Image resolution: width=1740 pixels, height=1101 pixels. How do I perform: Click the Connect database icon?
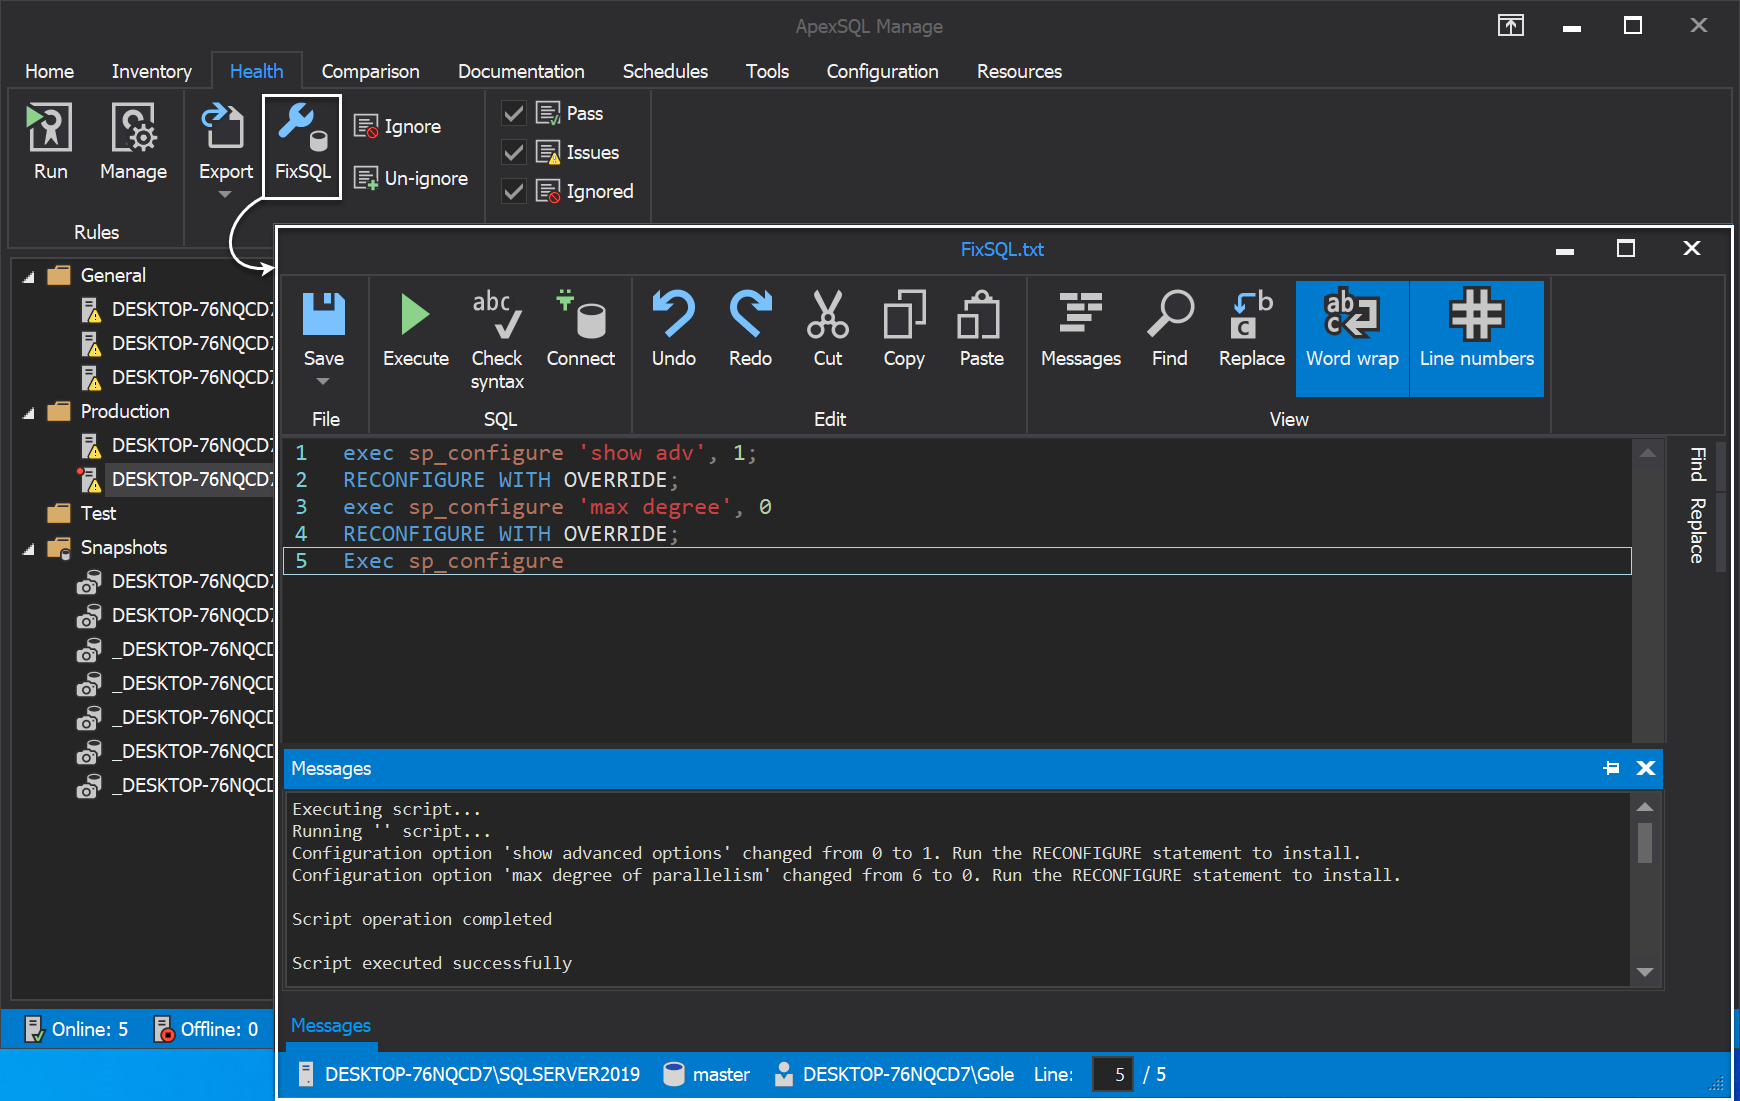581,330
